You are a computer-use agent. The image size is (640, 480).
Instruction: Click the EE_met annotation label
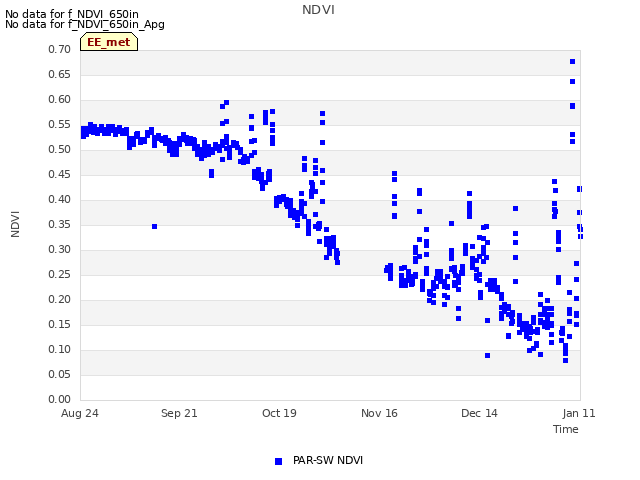tap(109, 42)
